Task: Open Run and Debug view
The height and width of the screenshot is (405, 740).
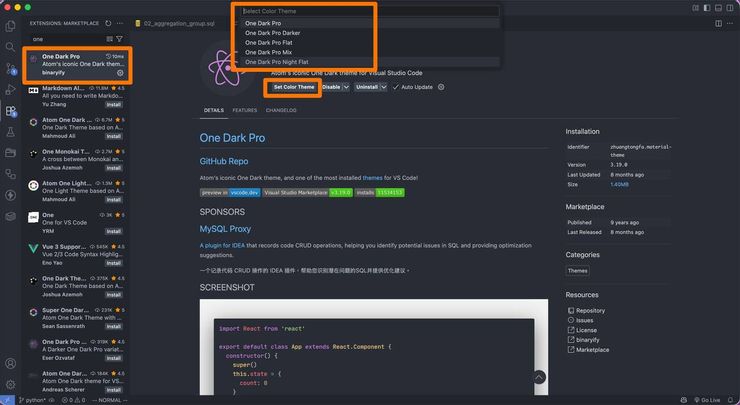Action: coord(10,90)
